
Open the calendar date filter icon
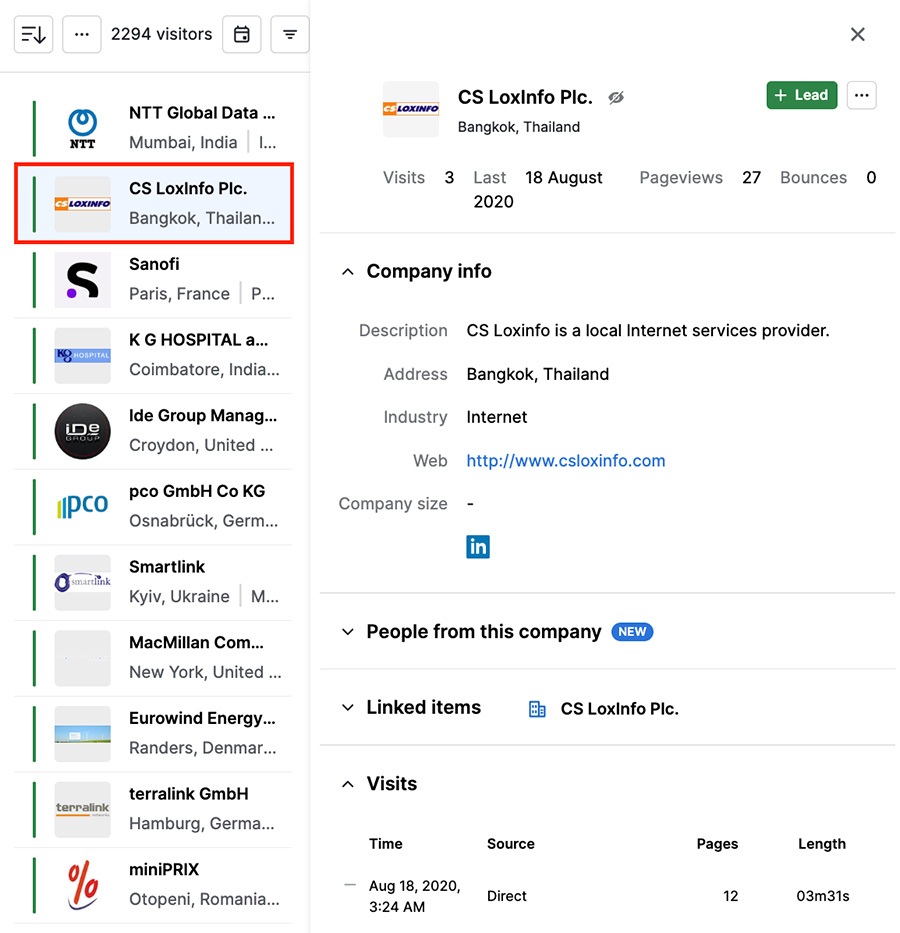click(241, 33)
